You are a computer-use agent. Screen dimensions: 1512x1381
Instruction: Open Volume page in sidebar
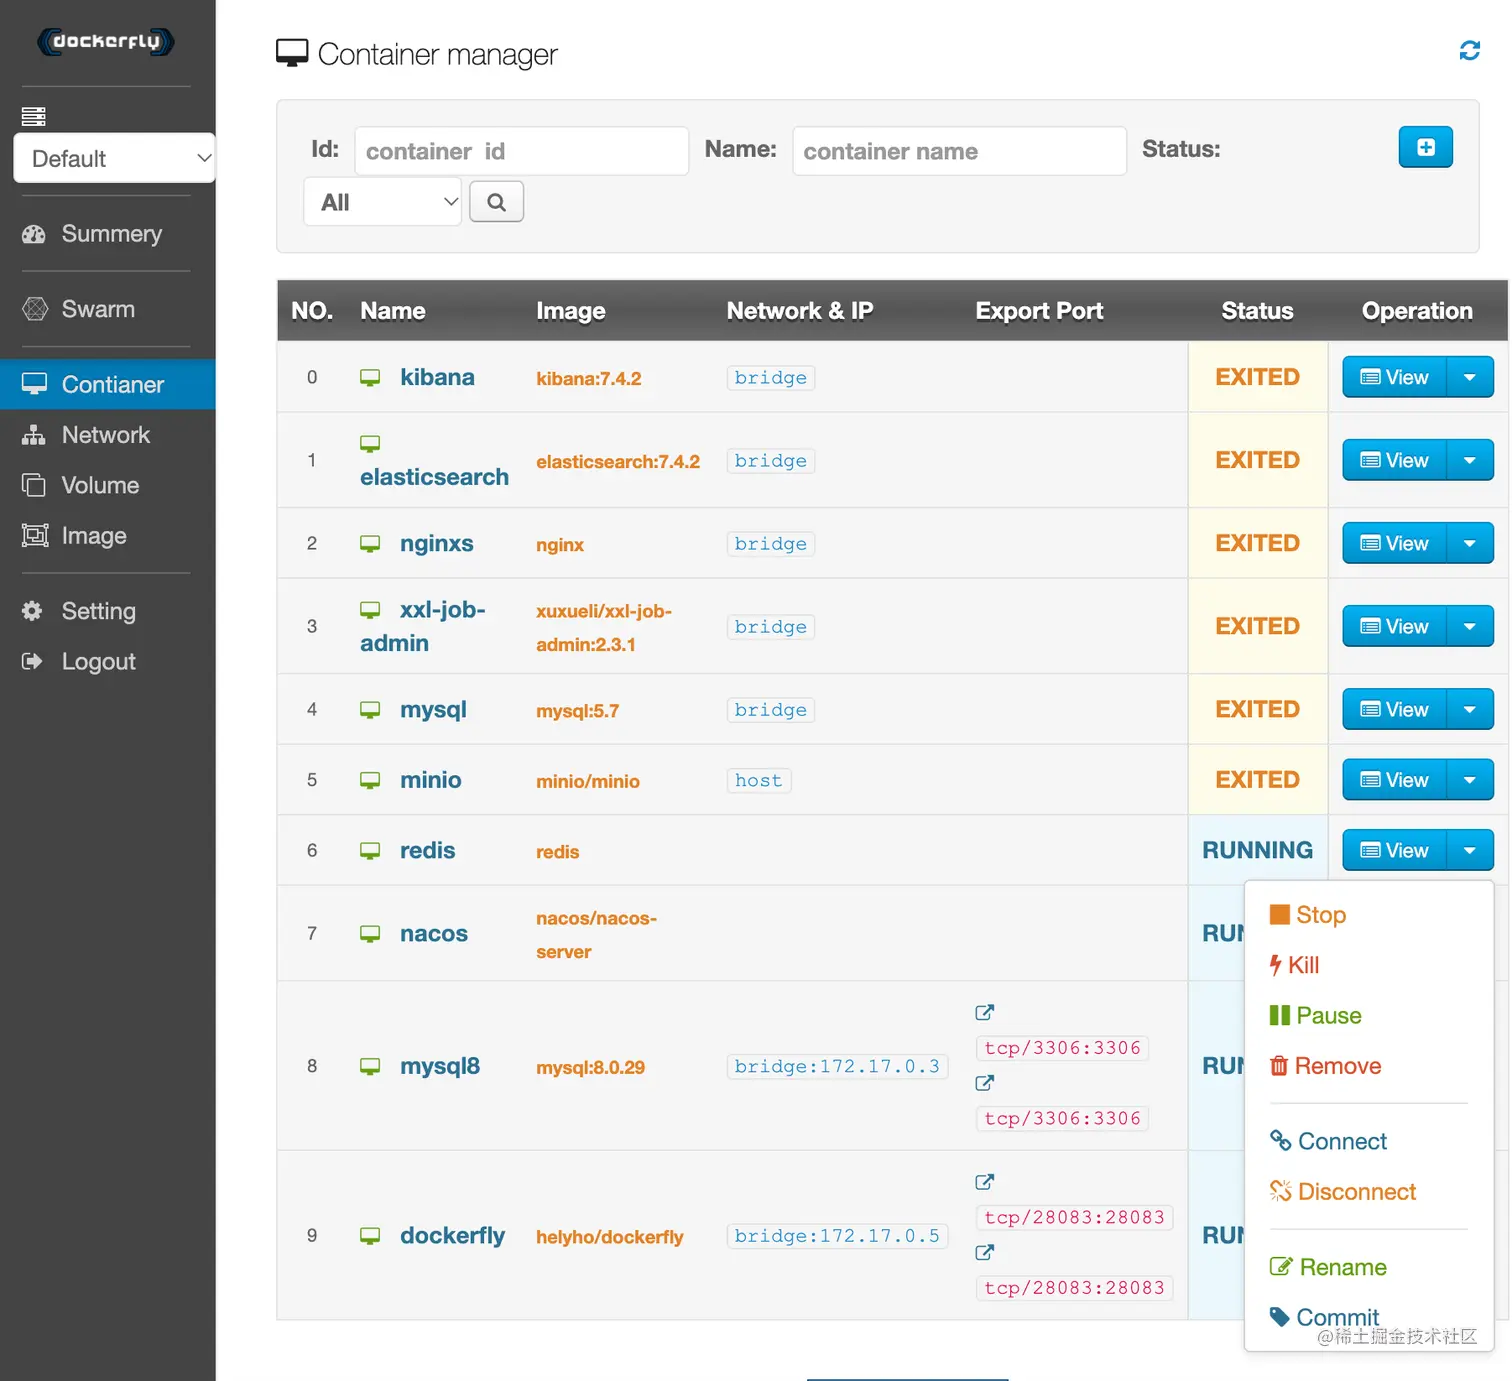click(x=108, y=485)
